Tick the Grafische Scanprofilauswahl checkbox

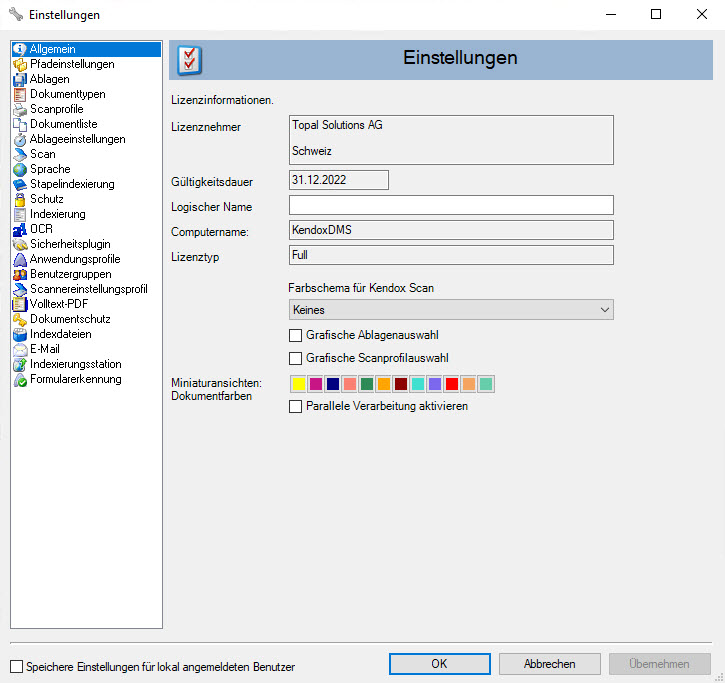click(x=295, y=358)
